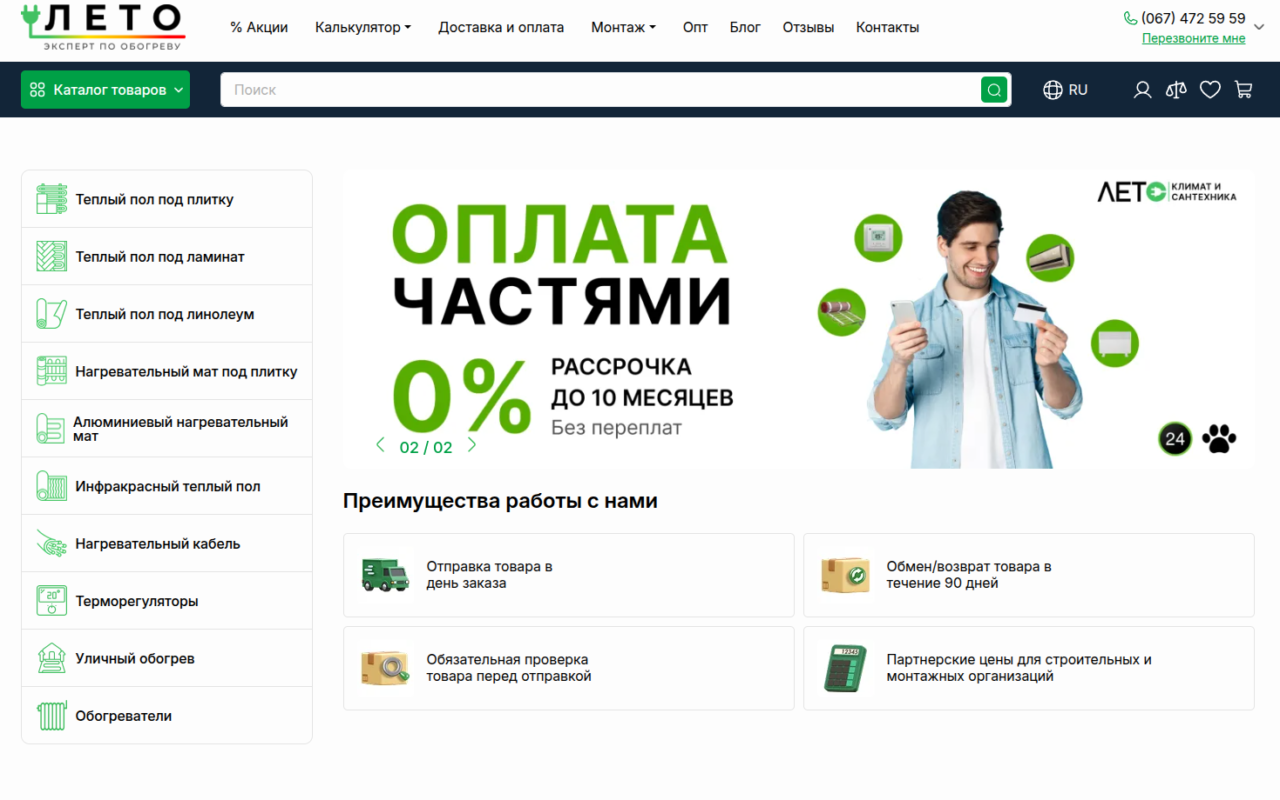The image size is (1280, 800).
Task: Go to next banner slide arrow
Action: (472, 446)
